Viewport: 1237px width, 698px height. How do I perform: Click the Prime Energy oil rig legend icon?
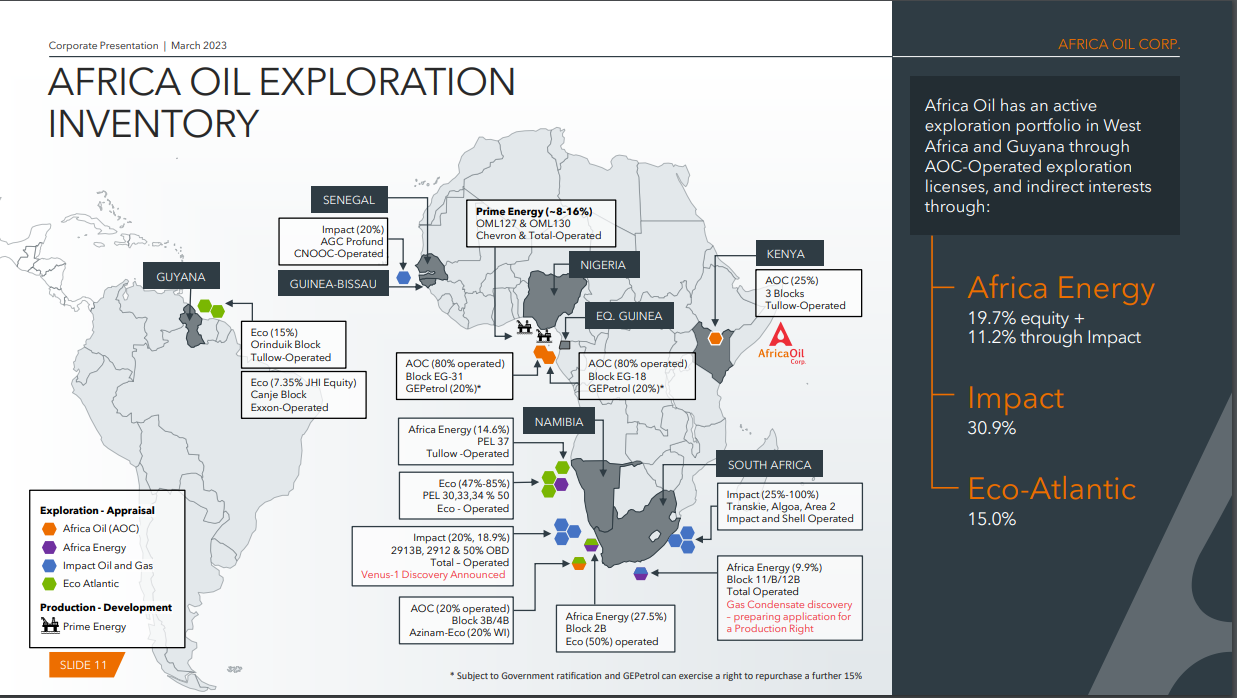49,626
